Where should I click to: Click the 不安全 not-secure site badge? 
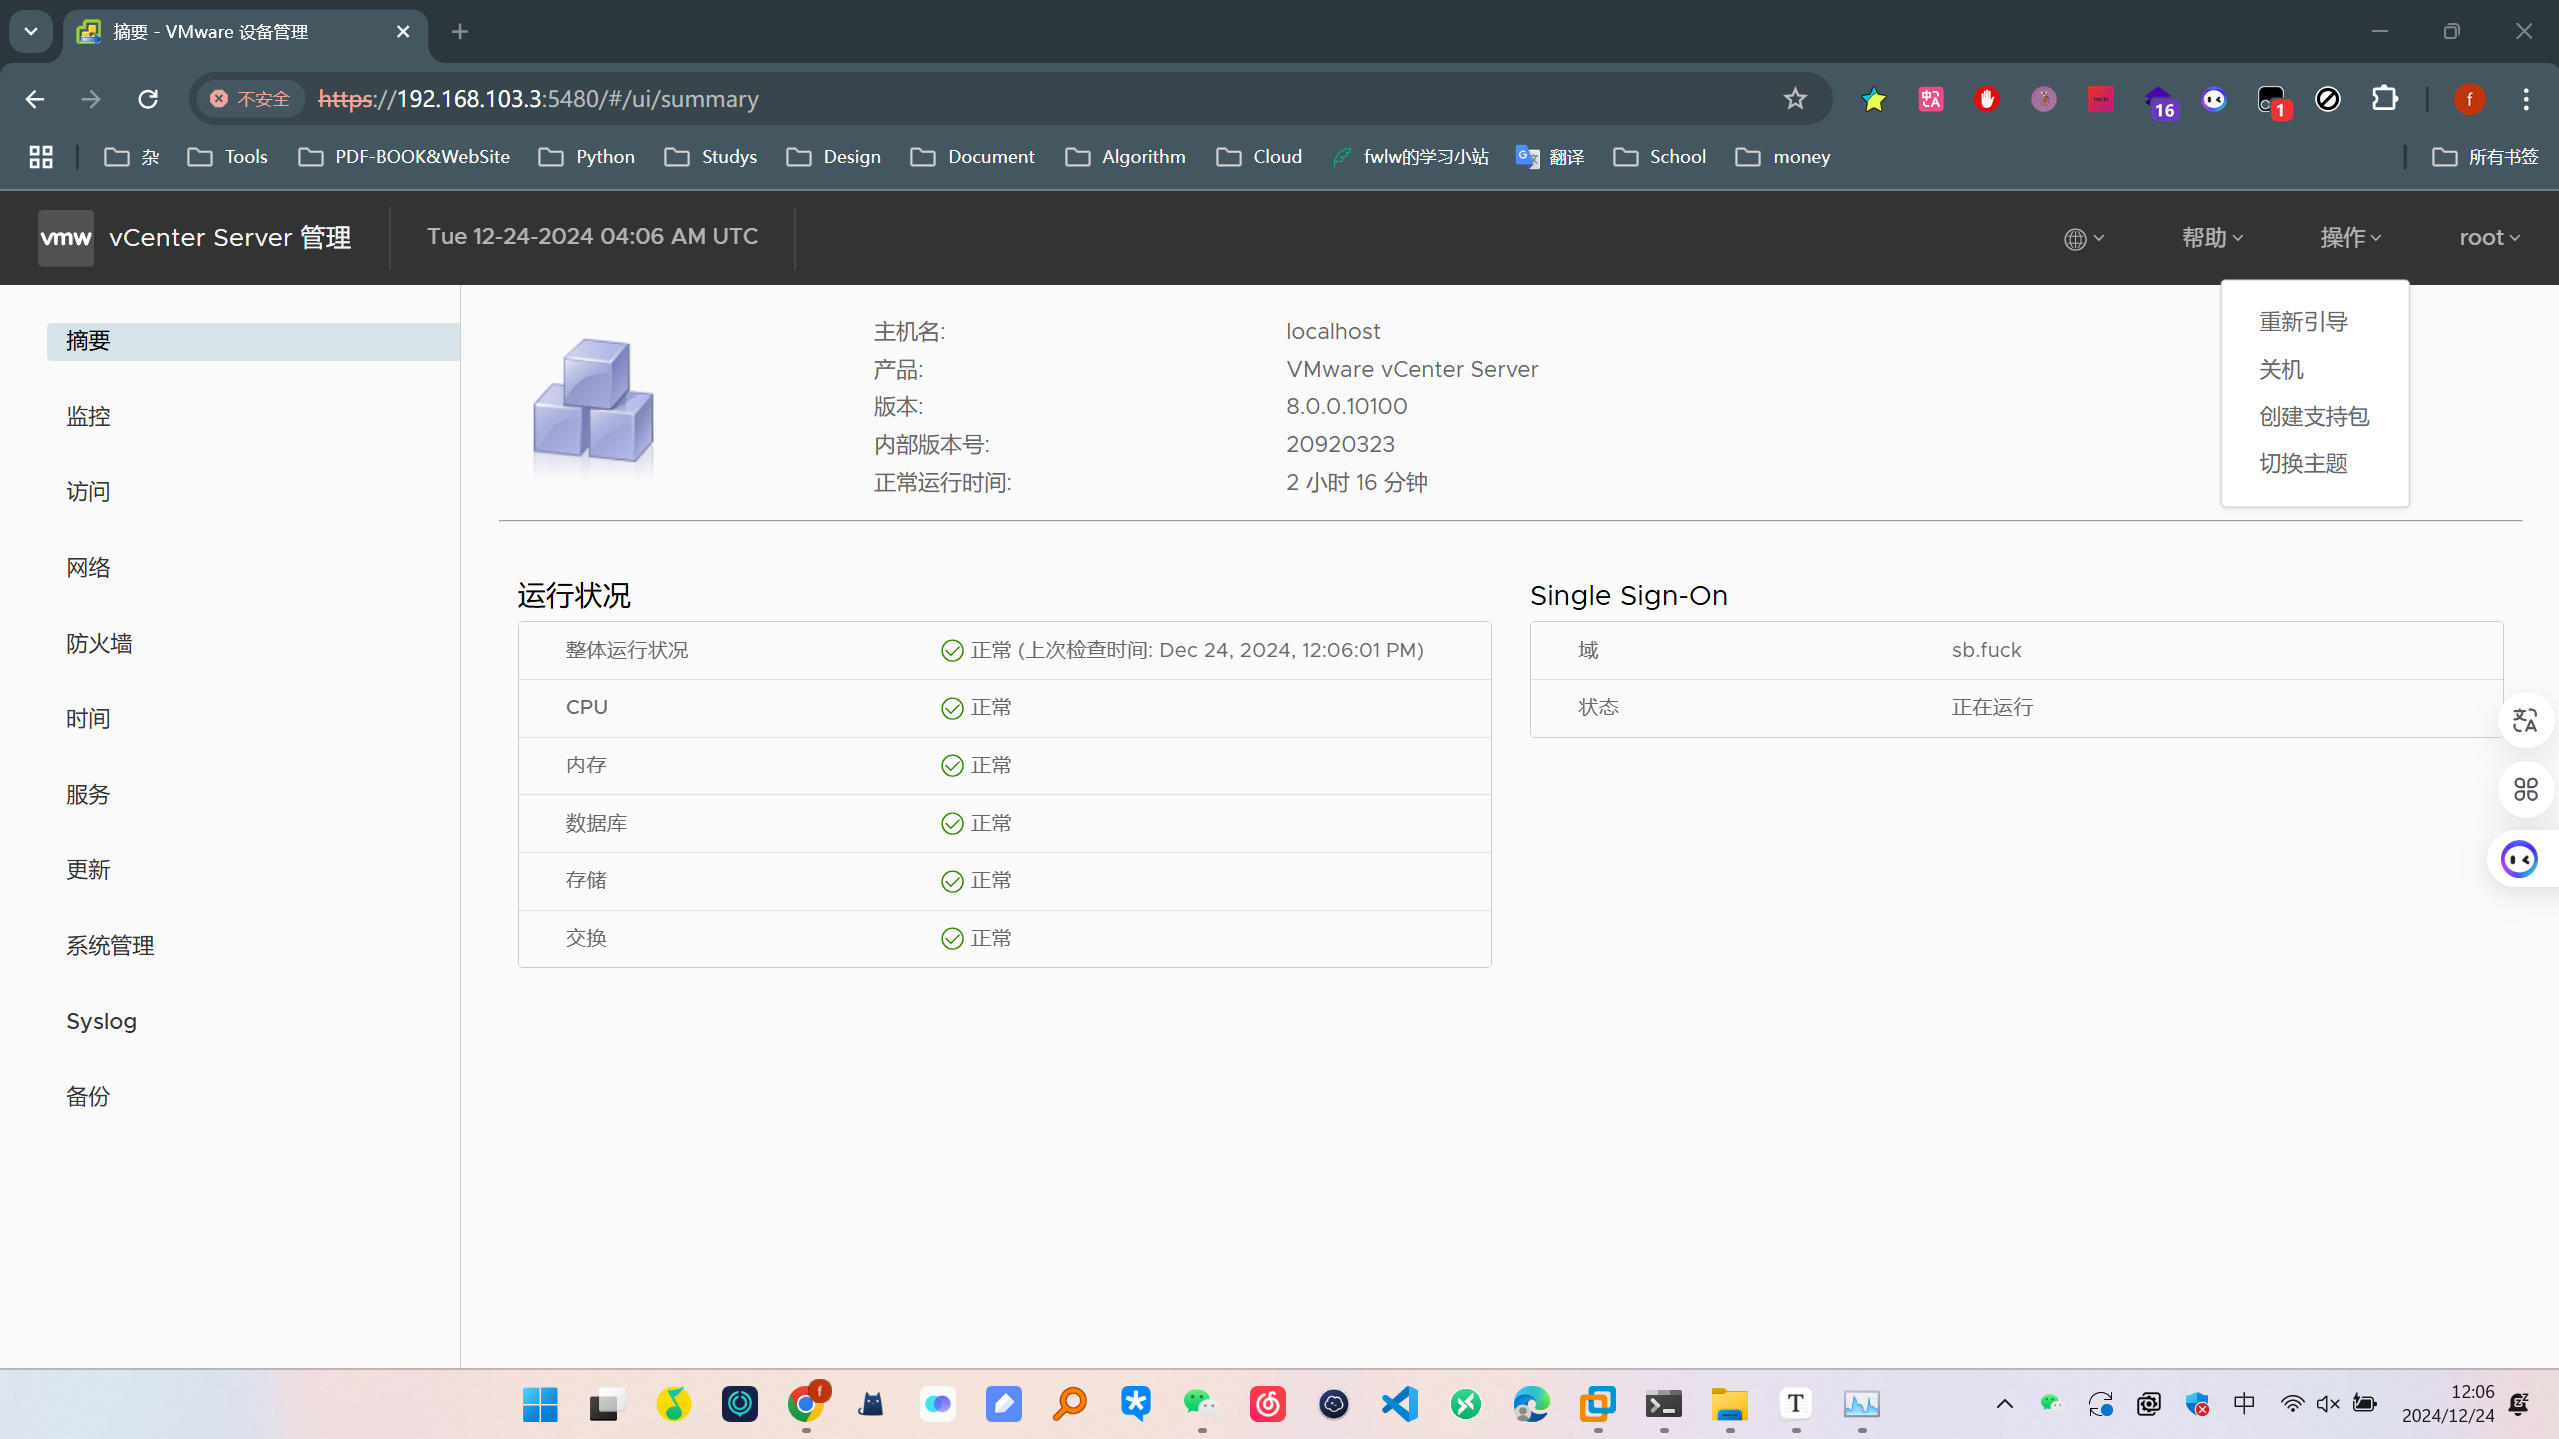pos(250,99)
